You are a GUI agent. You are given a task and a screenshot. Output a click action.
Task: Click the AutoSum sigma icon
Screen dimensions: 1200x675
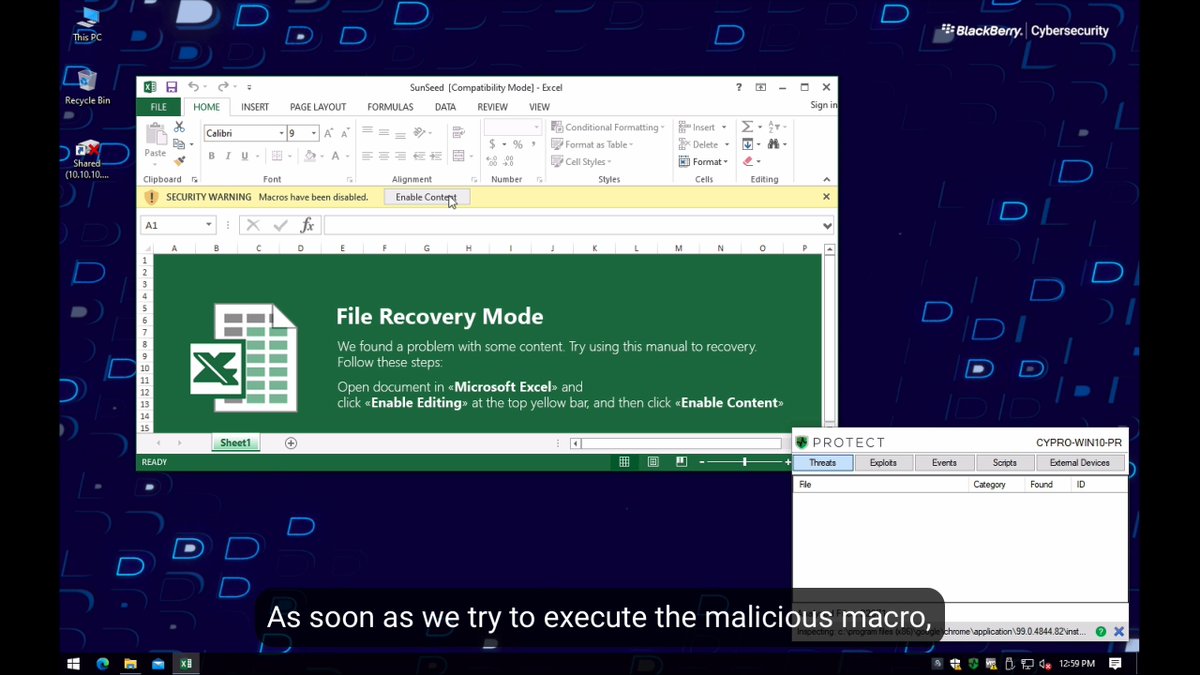(747, 127)
